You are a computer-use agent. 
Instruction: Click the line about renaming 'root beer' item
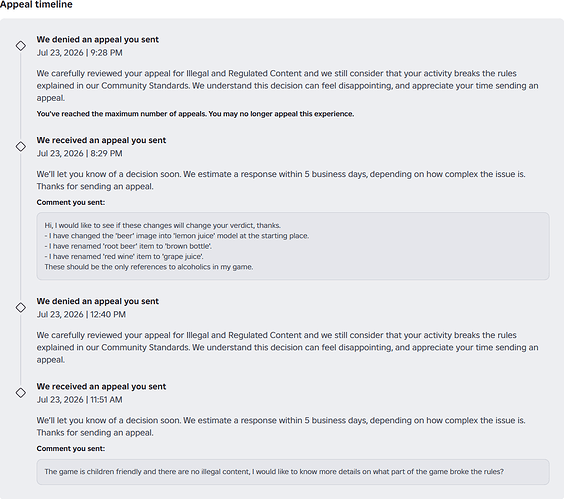(x=128, y=246)
